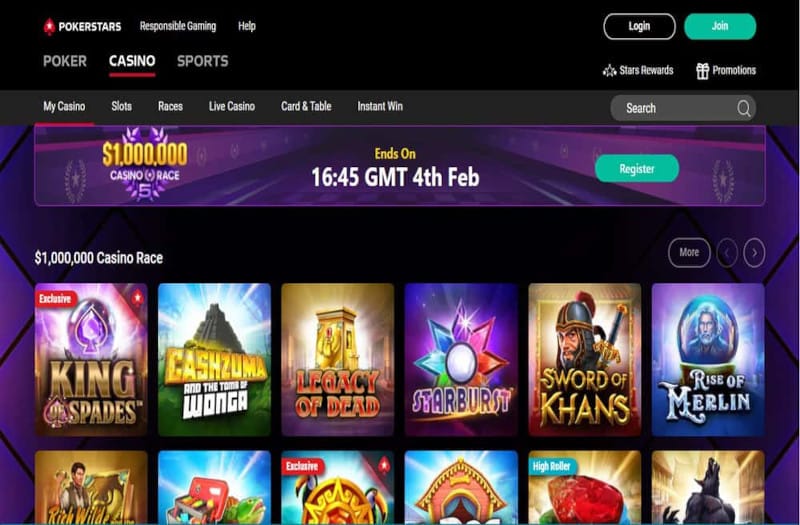Open Stars Rewards stars icon
The width and height of the screenshot is (800, 525).
click(x=609, y=70)
